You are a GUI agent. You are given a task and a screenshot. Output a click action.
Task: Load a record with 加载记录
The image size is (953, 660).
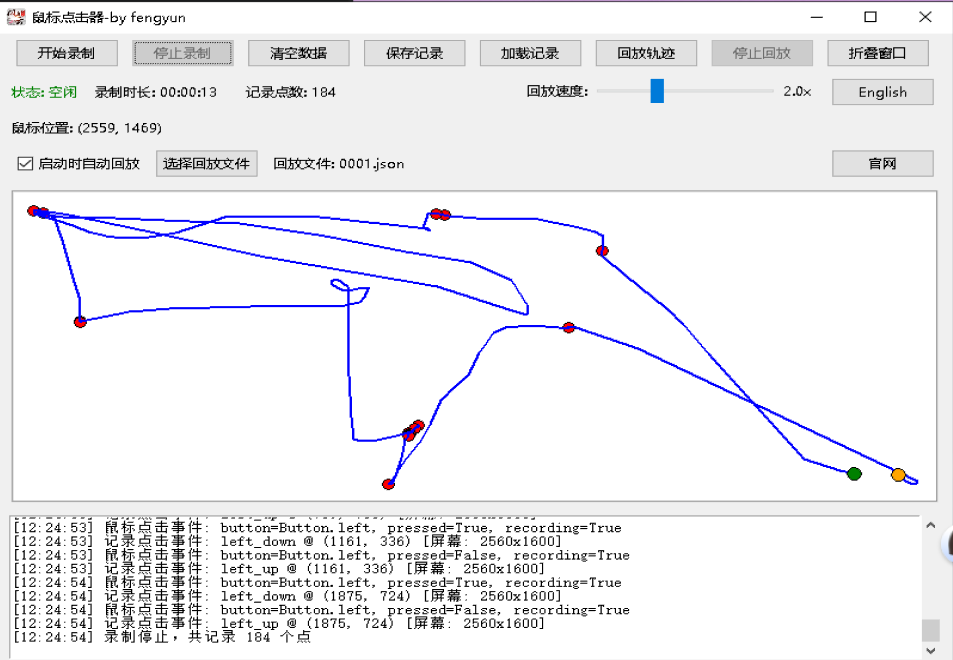pyautogui.click(x=530, y=53)
